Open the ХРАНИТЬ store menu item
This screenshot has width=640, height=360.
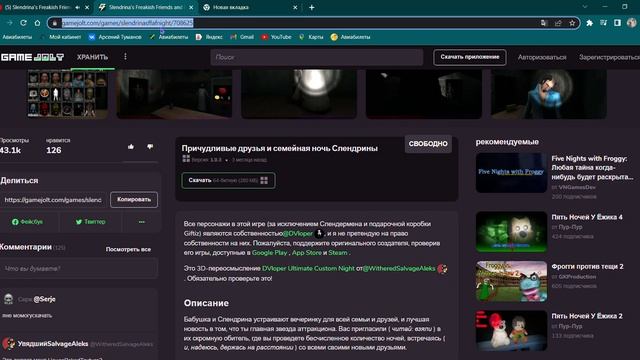[x=93, y=57]
